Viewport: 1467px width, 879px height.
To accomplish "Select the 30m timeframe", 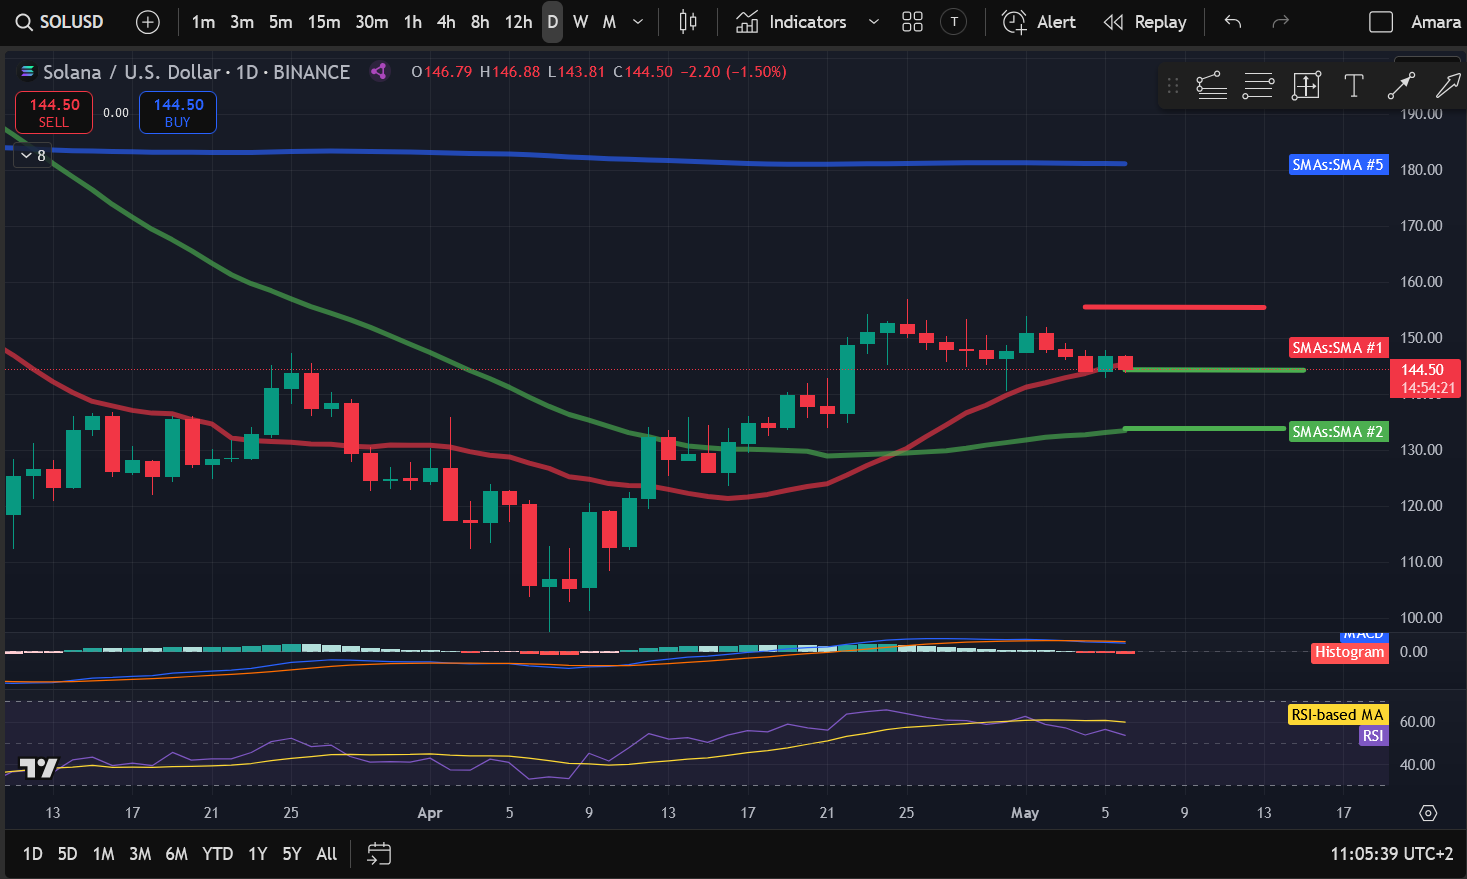I will (x=372, y=22).
